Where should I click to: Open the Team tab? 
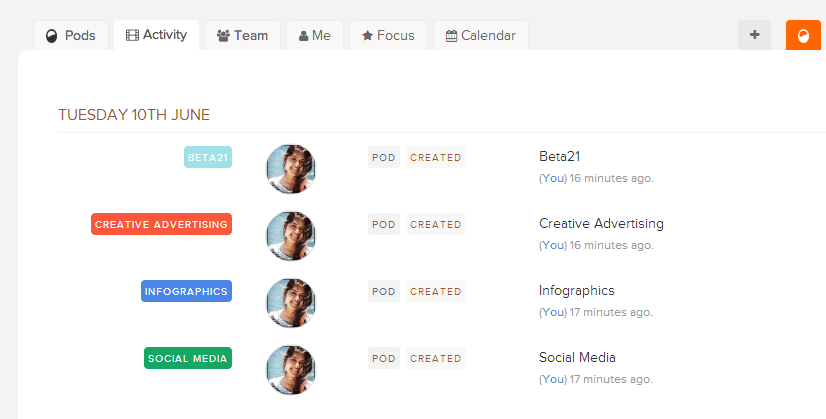pyautogui.click(x=242, y=35)
